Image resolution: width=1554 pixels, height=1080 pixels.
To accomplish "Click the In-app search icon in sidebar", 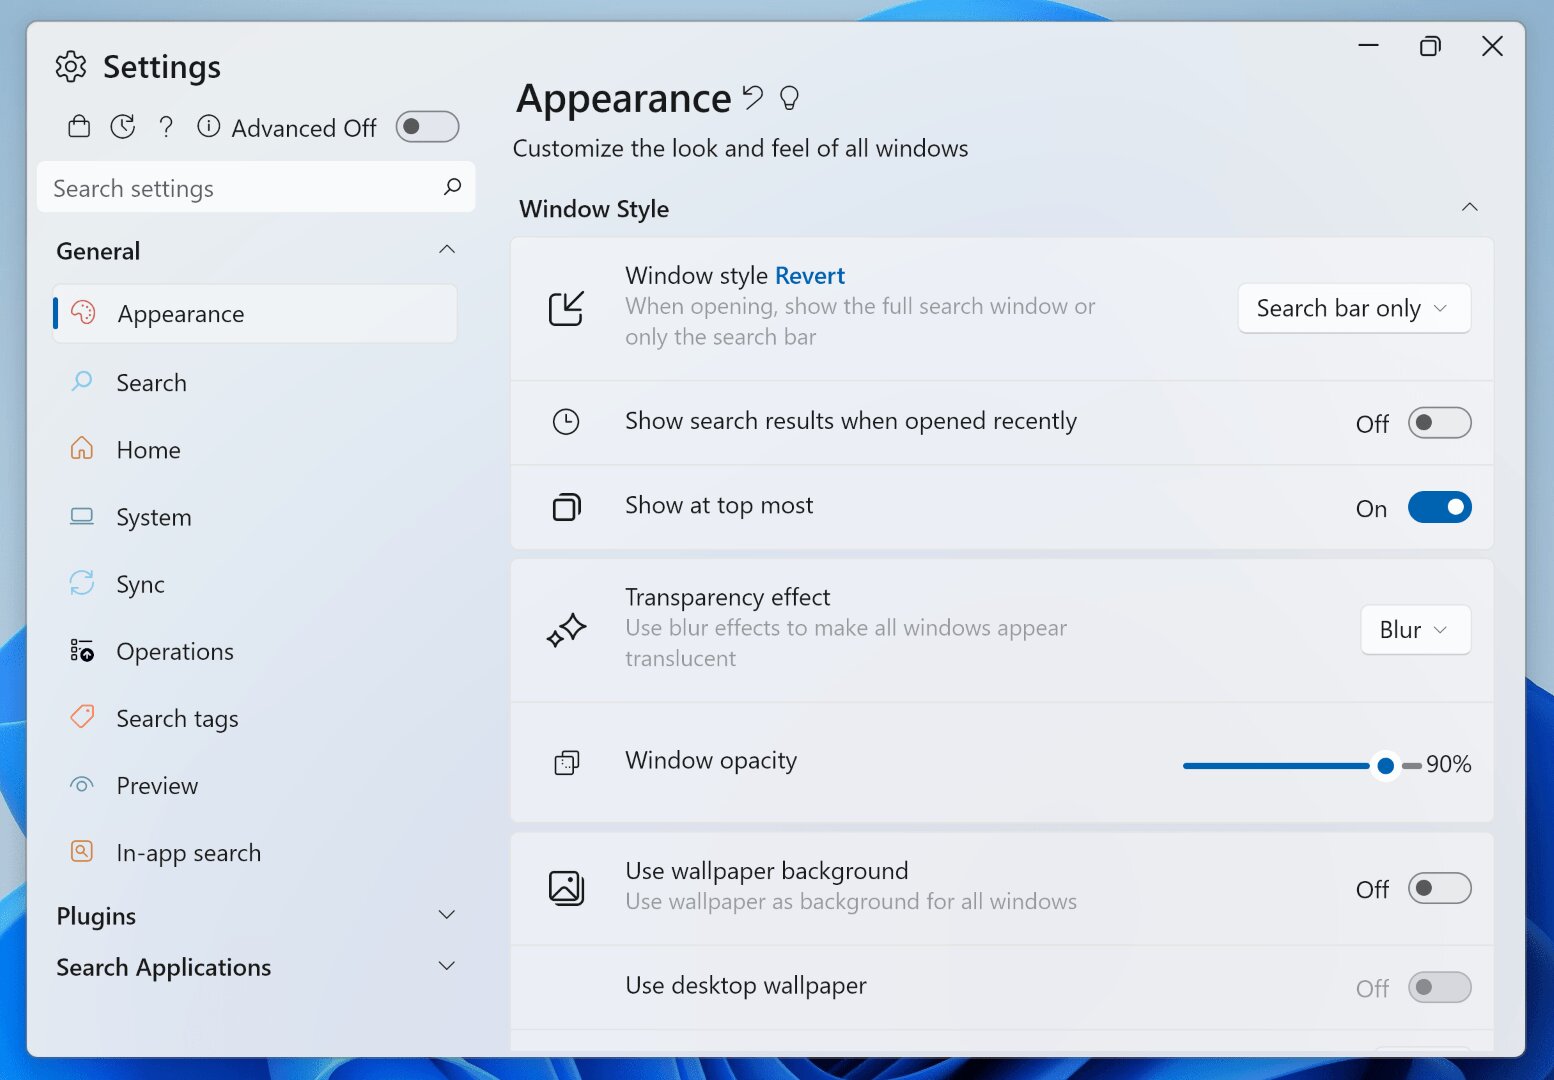I will click(x=82, y=851).
